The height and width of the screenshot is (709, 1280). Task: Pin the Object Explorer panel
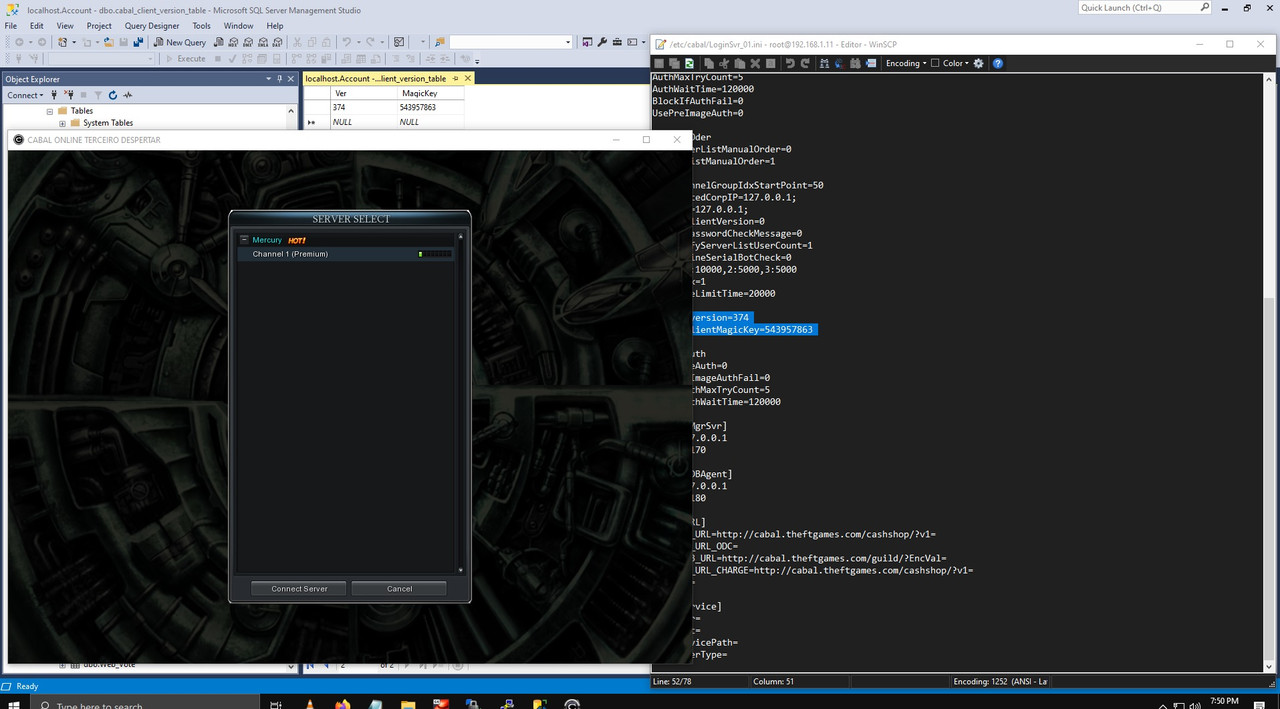click(x=279, y=78)
